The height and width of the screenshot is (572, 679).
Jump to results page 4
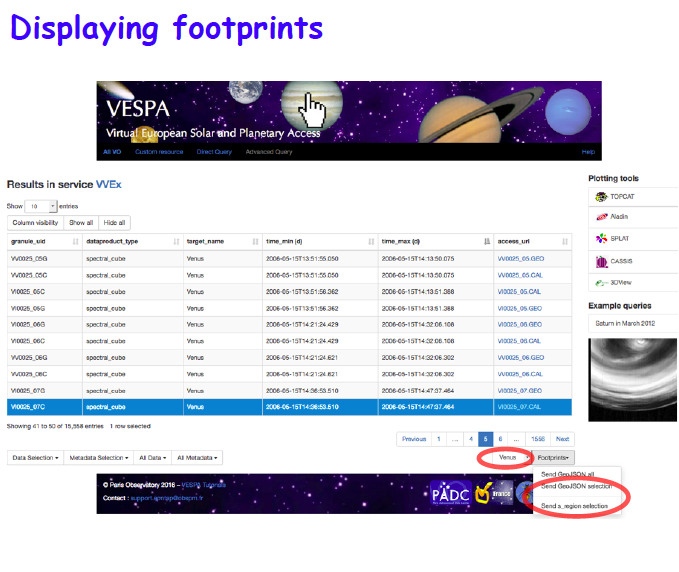pyautogui.click(x=471, y=439)
